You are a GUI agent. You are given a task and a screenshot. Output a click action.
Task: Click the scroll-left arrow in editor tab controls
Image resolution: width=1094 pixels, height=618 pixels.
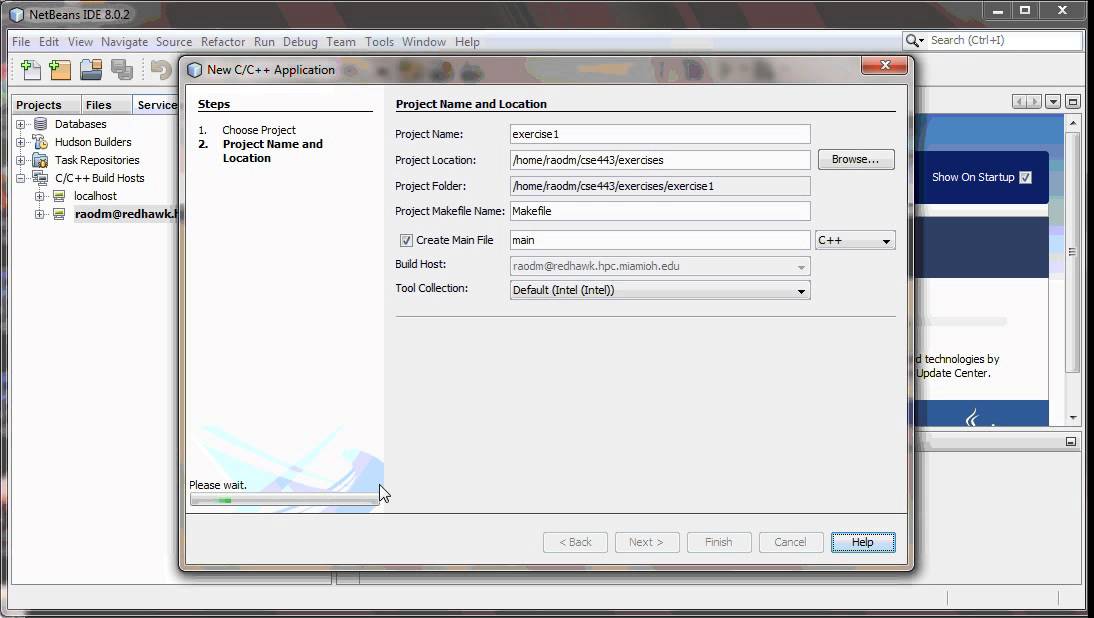tap(1019, 102)
